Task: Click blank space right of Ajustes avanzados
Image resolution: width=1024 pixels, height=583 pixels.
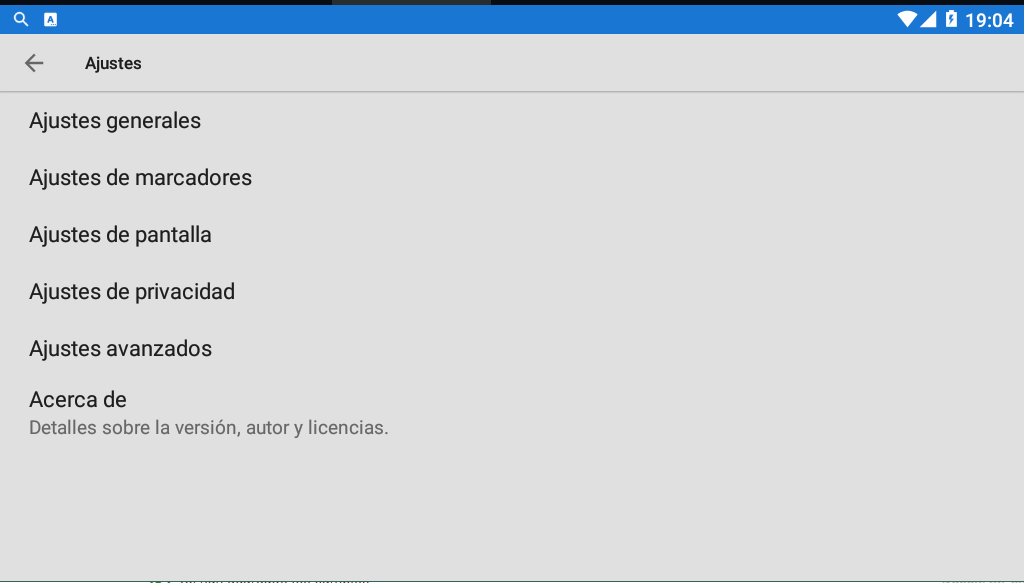Action: click(600, 349)
